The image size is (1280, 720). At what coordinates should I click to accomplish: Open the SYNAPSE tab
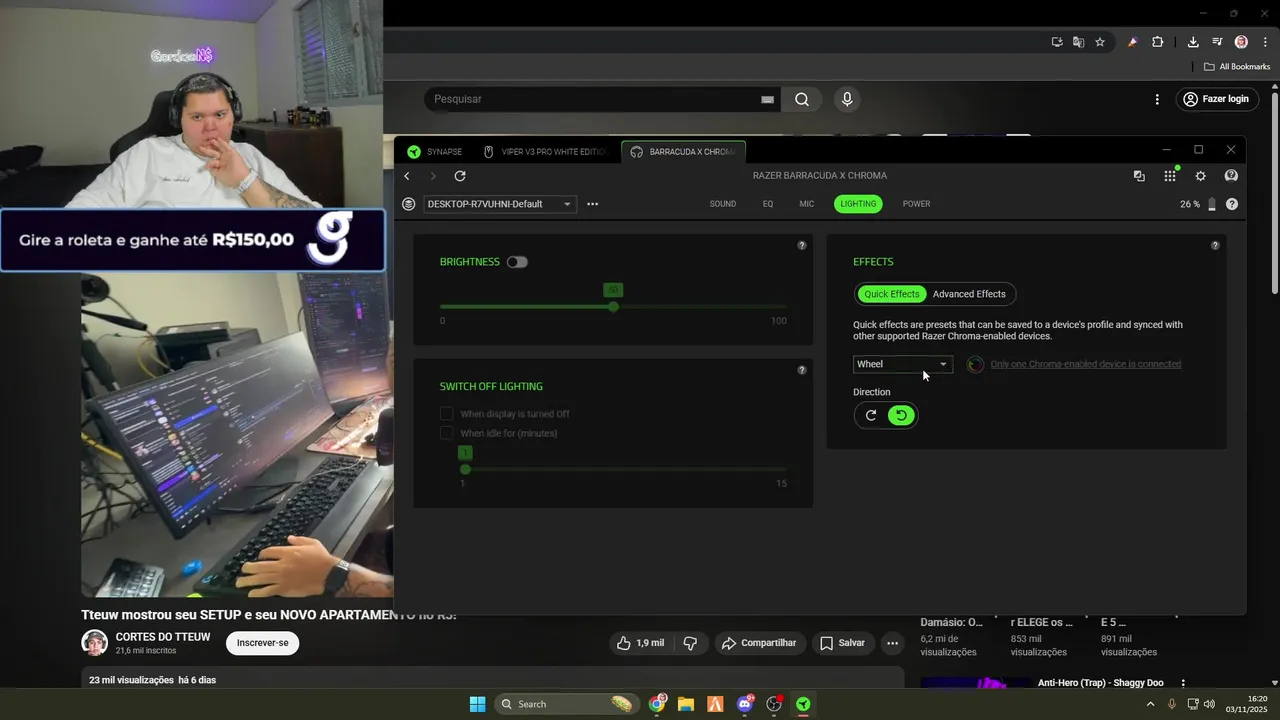click(435, 152)
